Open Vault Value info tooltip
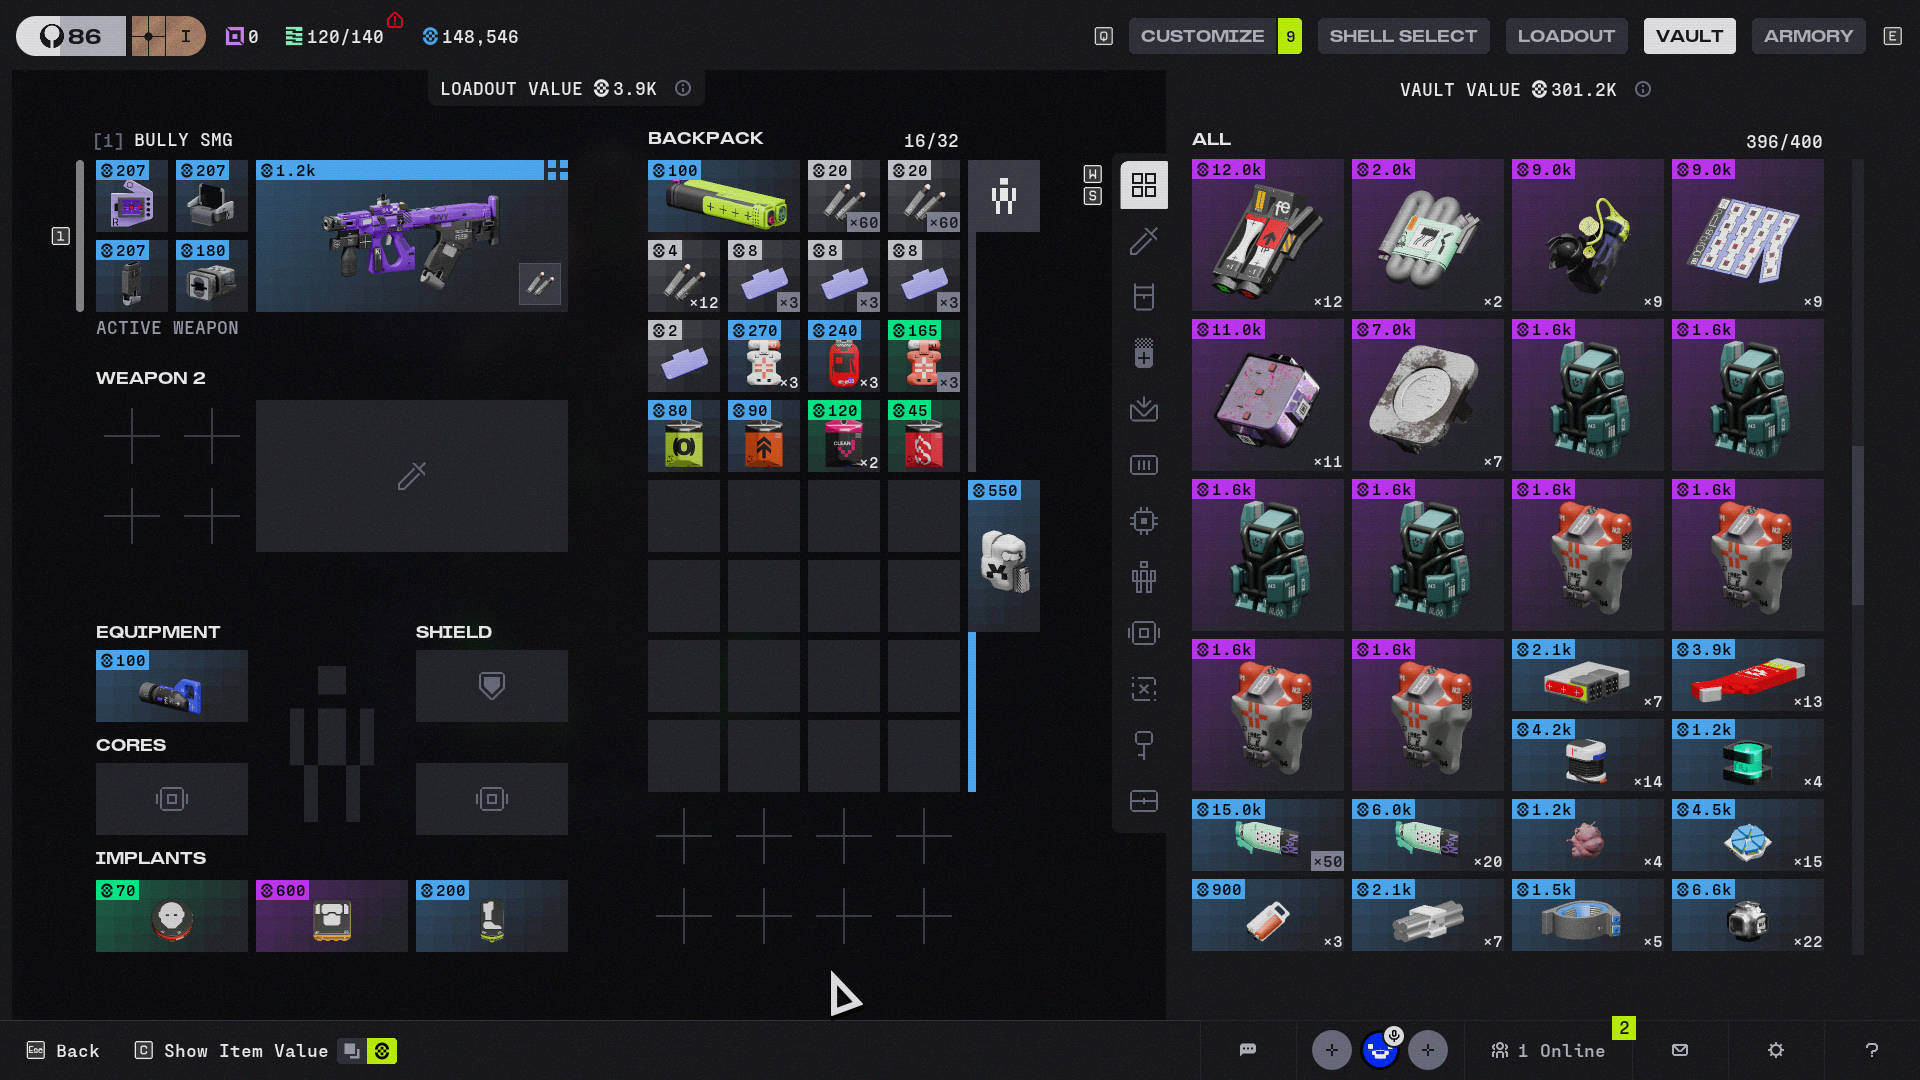Viewport: 1920px width, 1080px height. click(x=1643, y=89)
